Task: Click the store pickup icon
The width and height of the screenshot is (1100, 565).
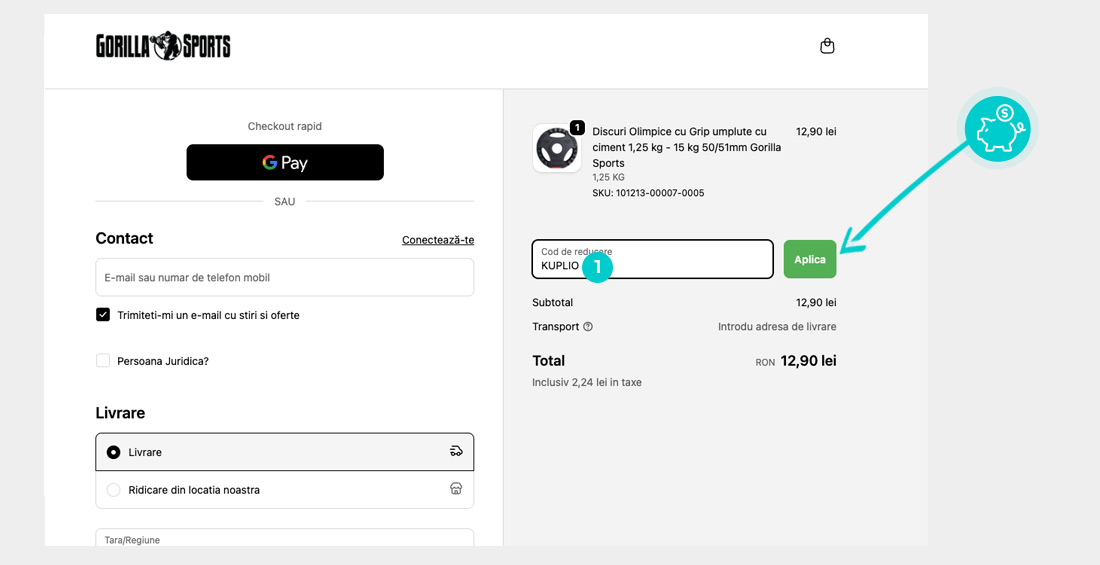Action: click(456, 490)
